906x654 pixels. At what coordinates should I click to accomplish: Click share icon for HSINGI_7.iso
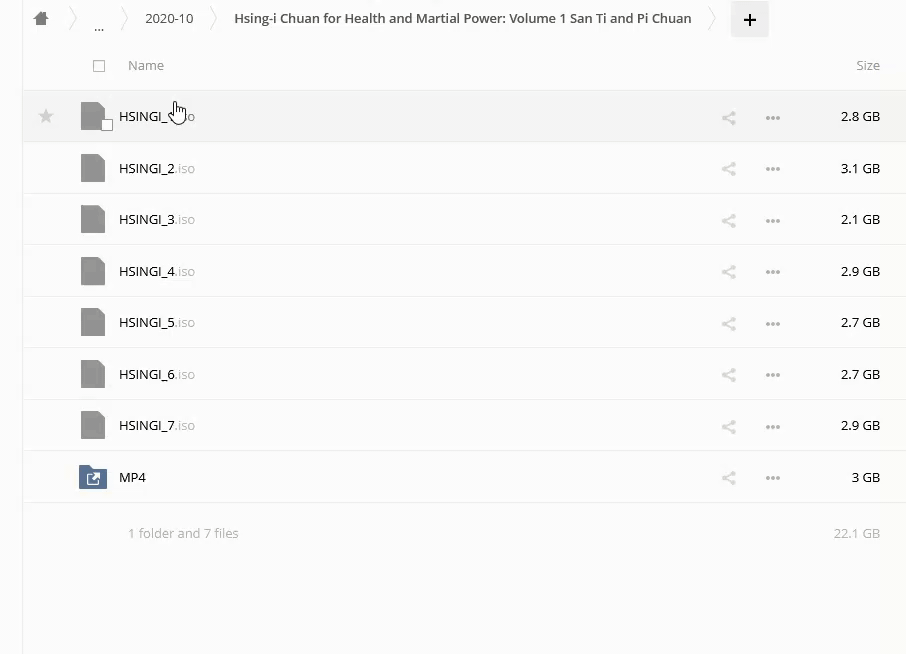pos(728,427)
